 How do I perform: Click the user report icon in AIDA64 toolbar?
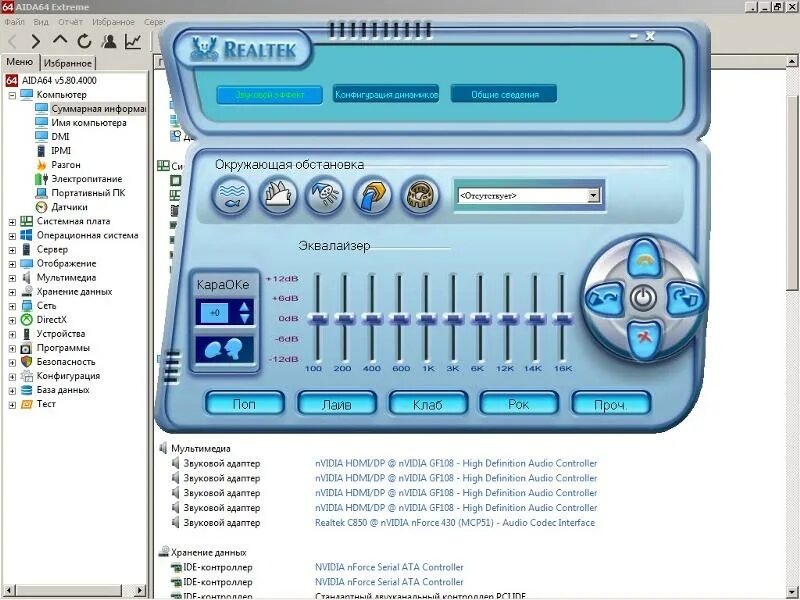click(109, 41)
